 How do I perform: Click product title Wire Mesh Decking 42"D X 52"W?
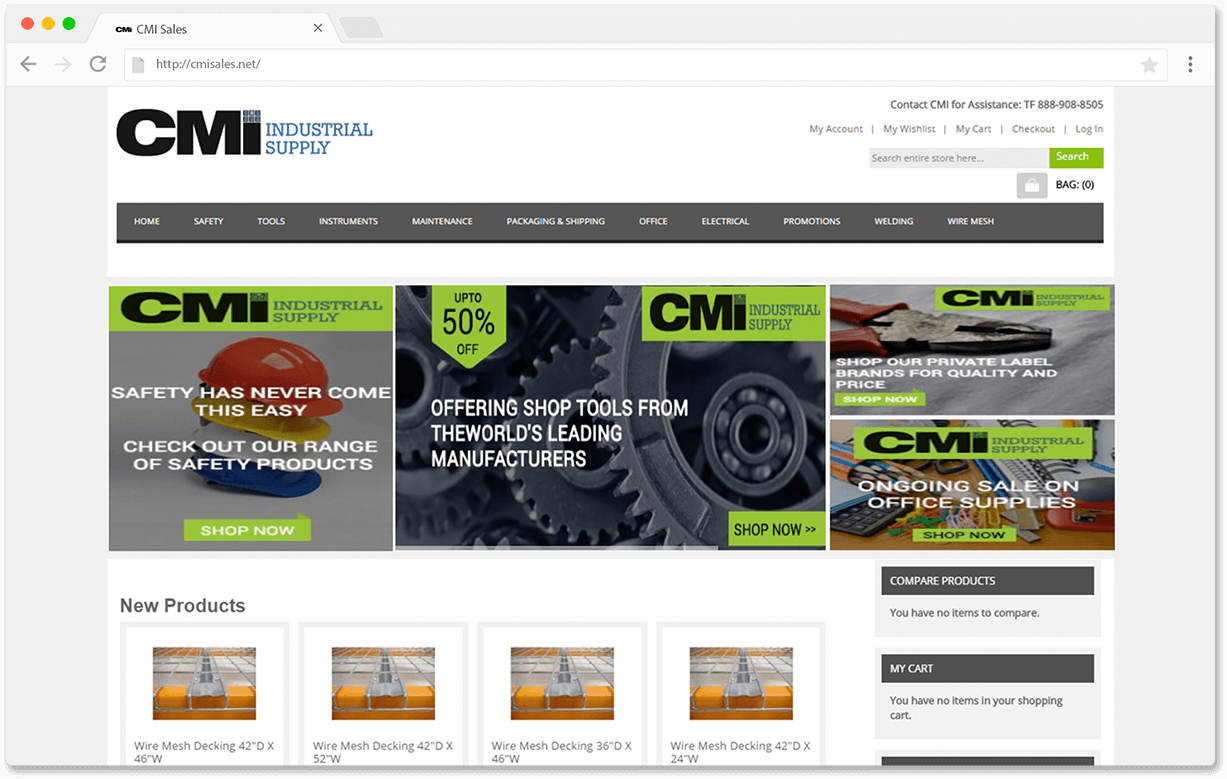383,752
